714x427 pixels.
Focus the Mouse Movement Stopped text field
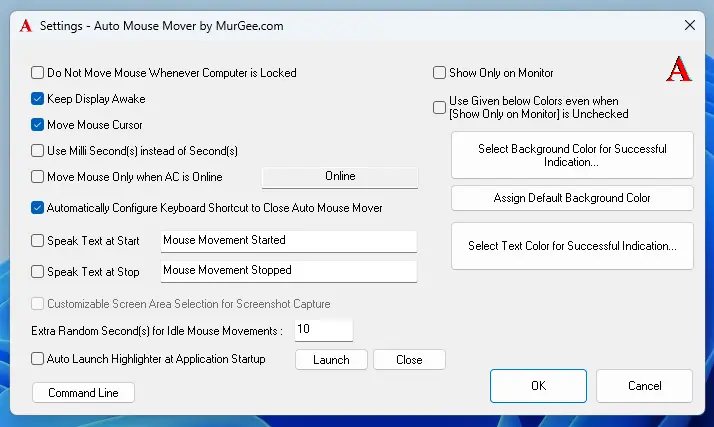(289, 271)
